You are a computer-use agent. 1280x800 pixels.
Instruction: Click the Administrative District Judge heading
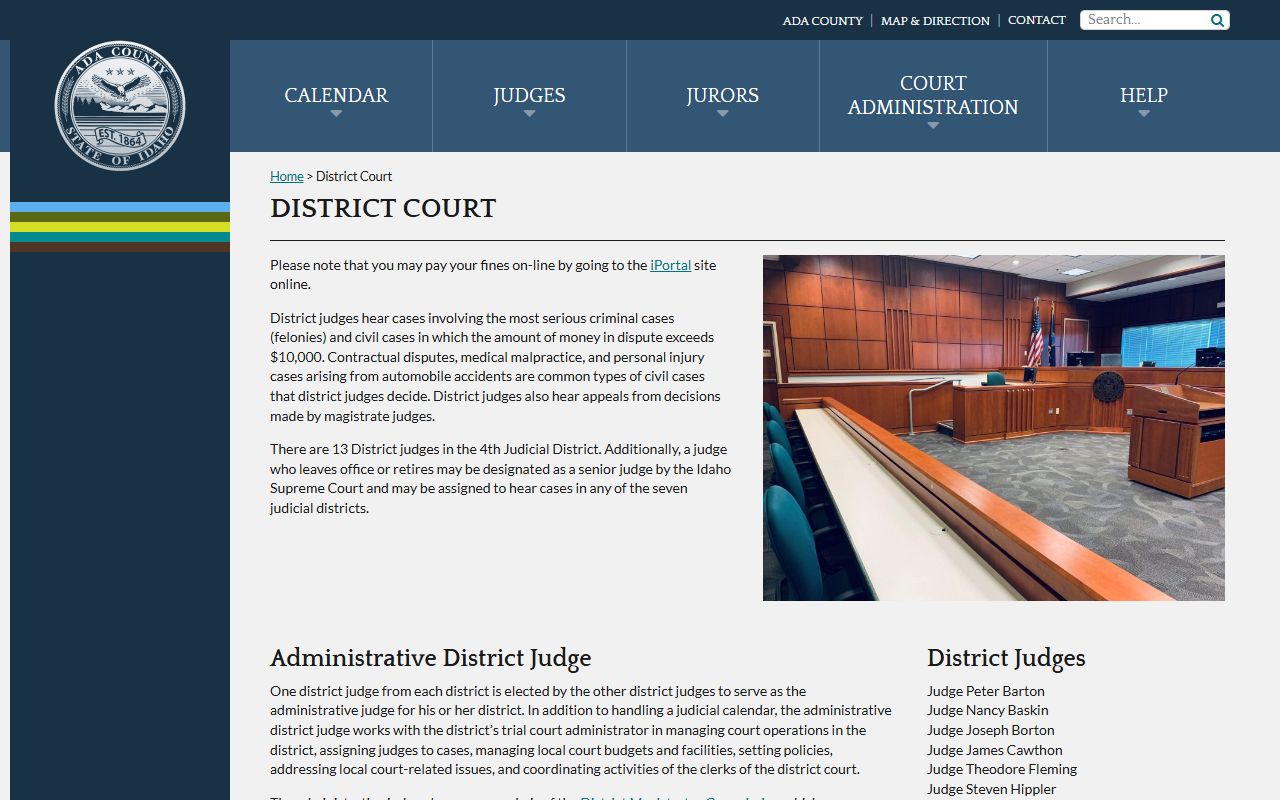click(x=431, y=658)
